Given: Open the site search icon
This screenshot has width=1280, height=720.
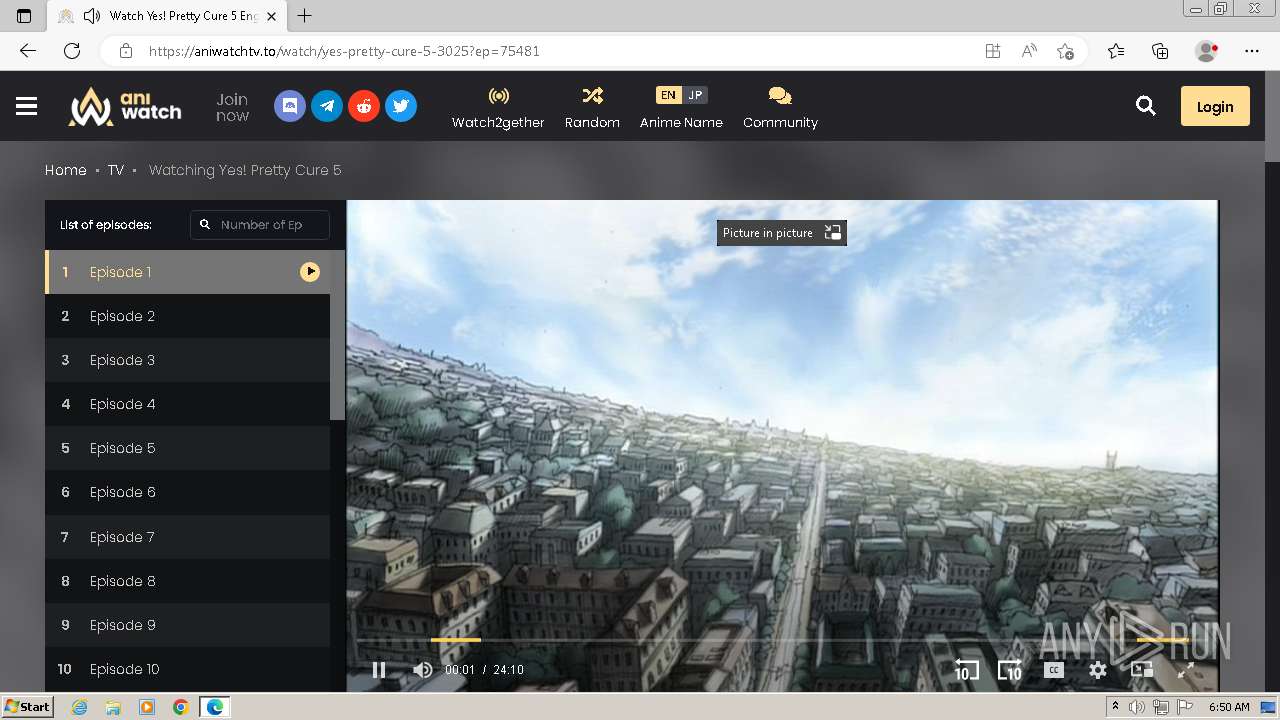Looking at the screenshot, I should pyautogui.click(x=1146, y=106).
